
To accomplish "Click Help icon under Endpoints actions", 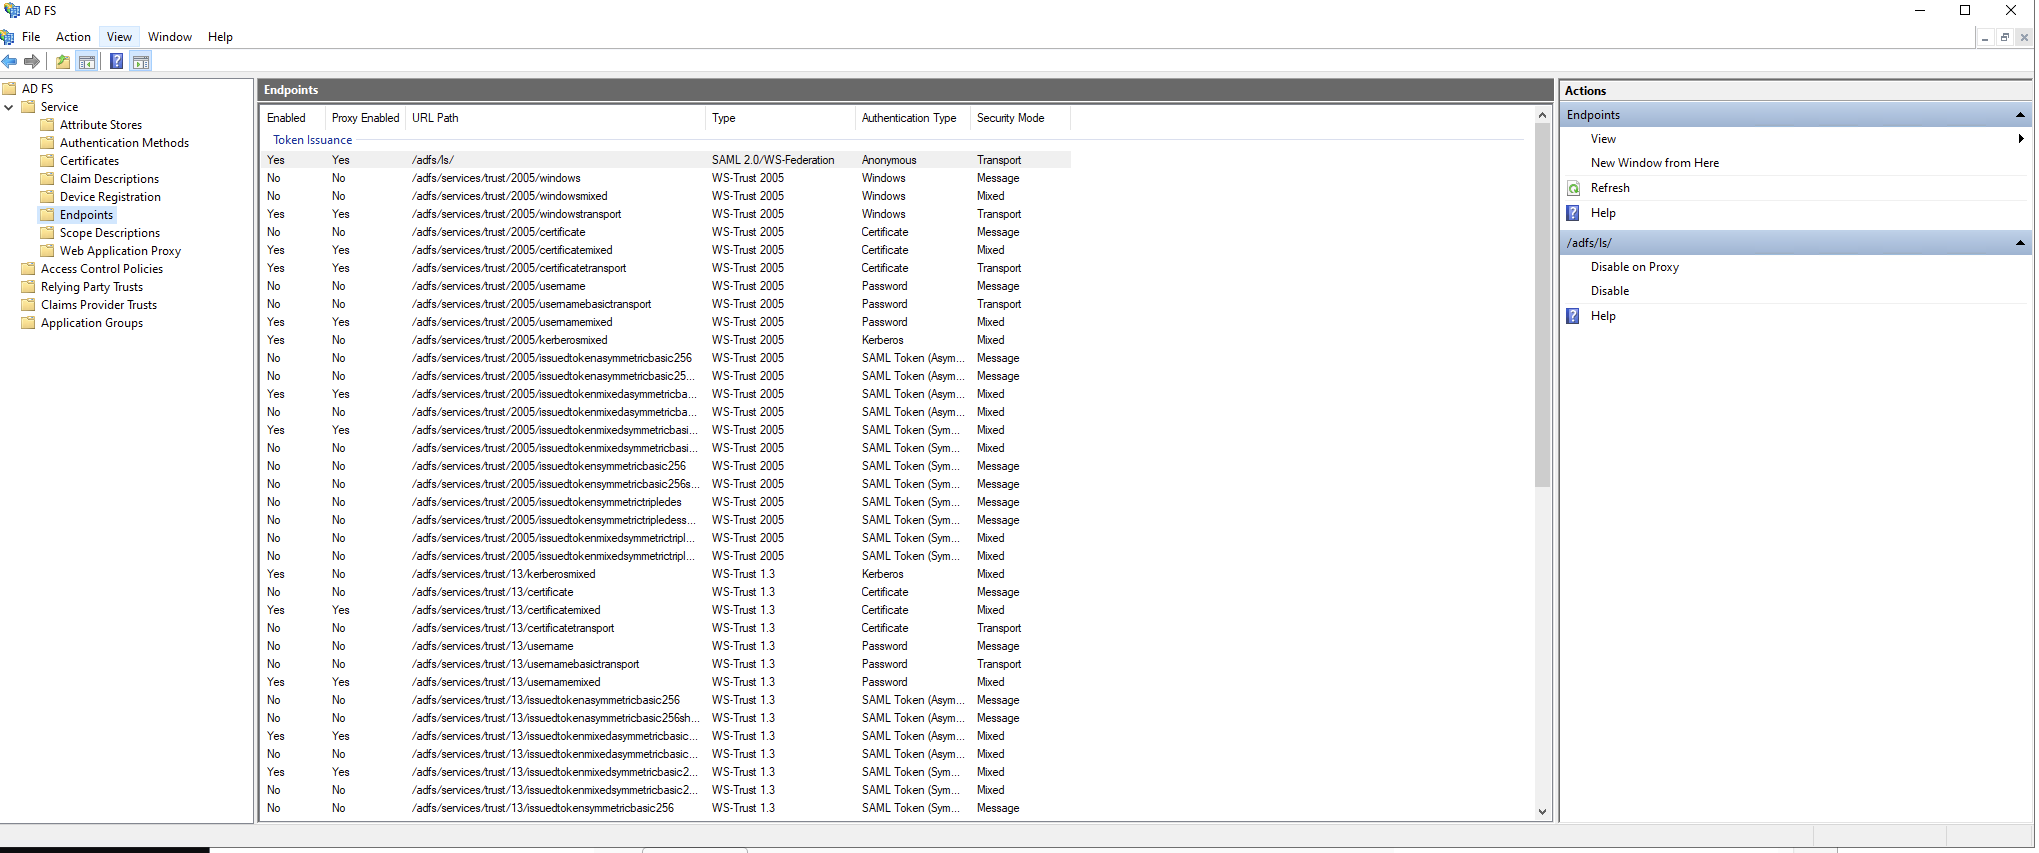I will point(1573,213).
